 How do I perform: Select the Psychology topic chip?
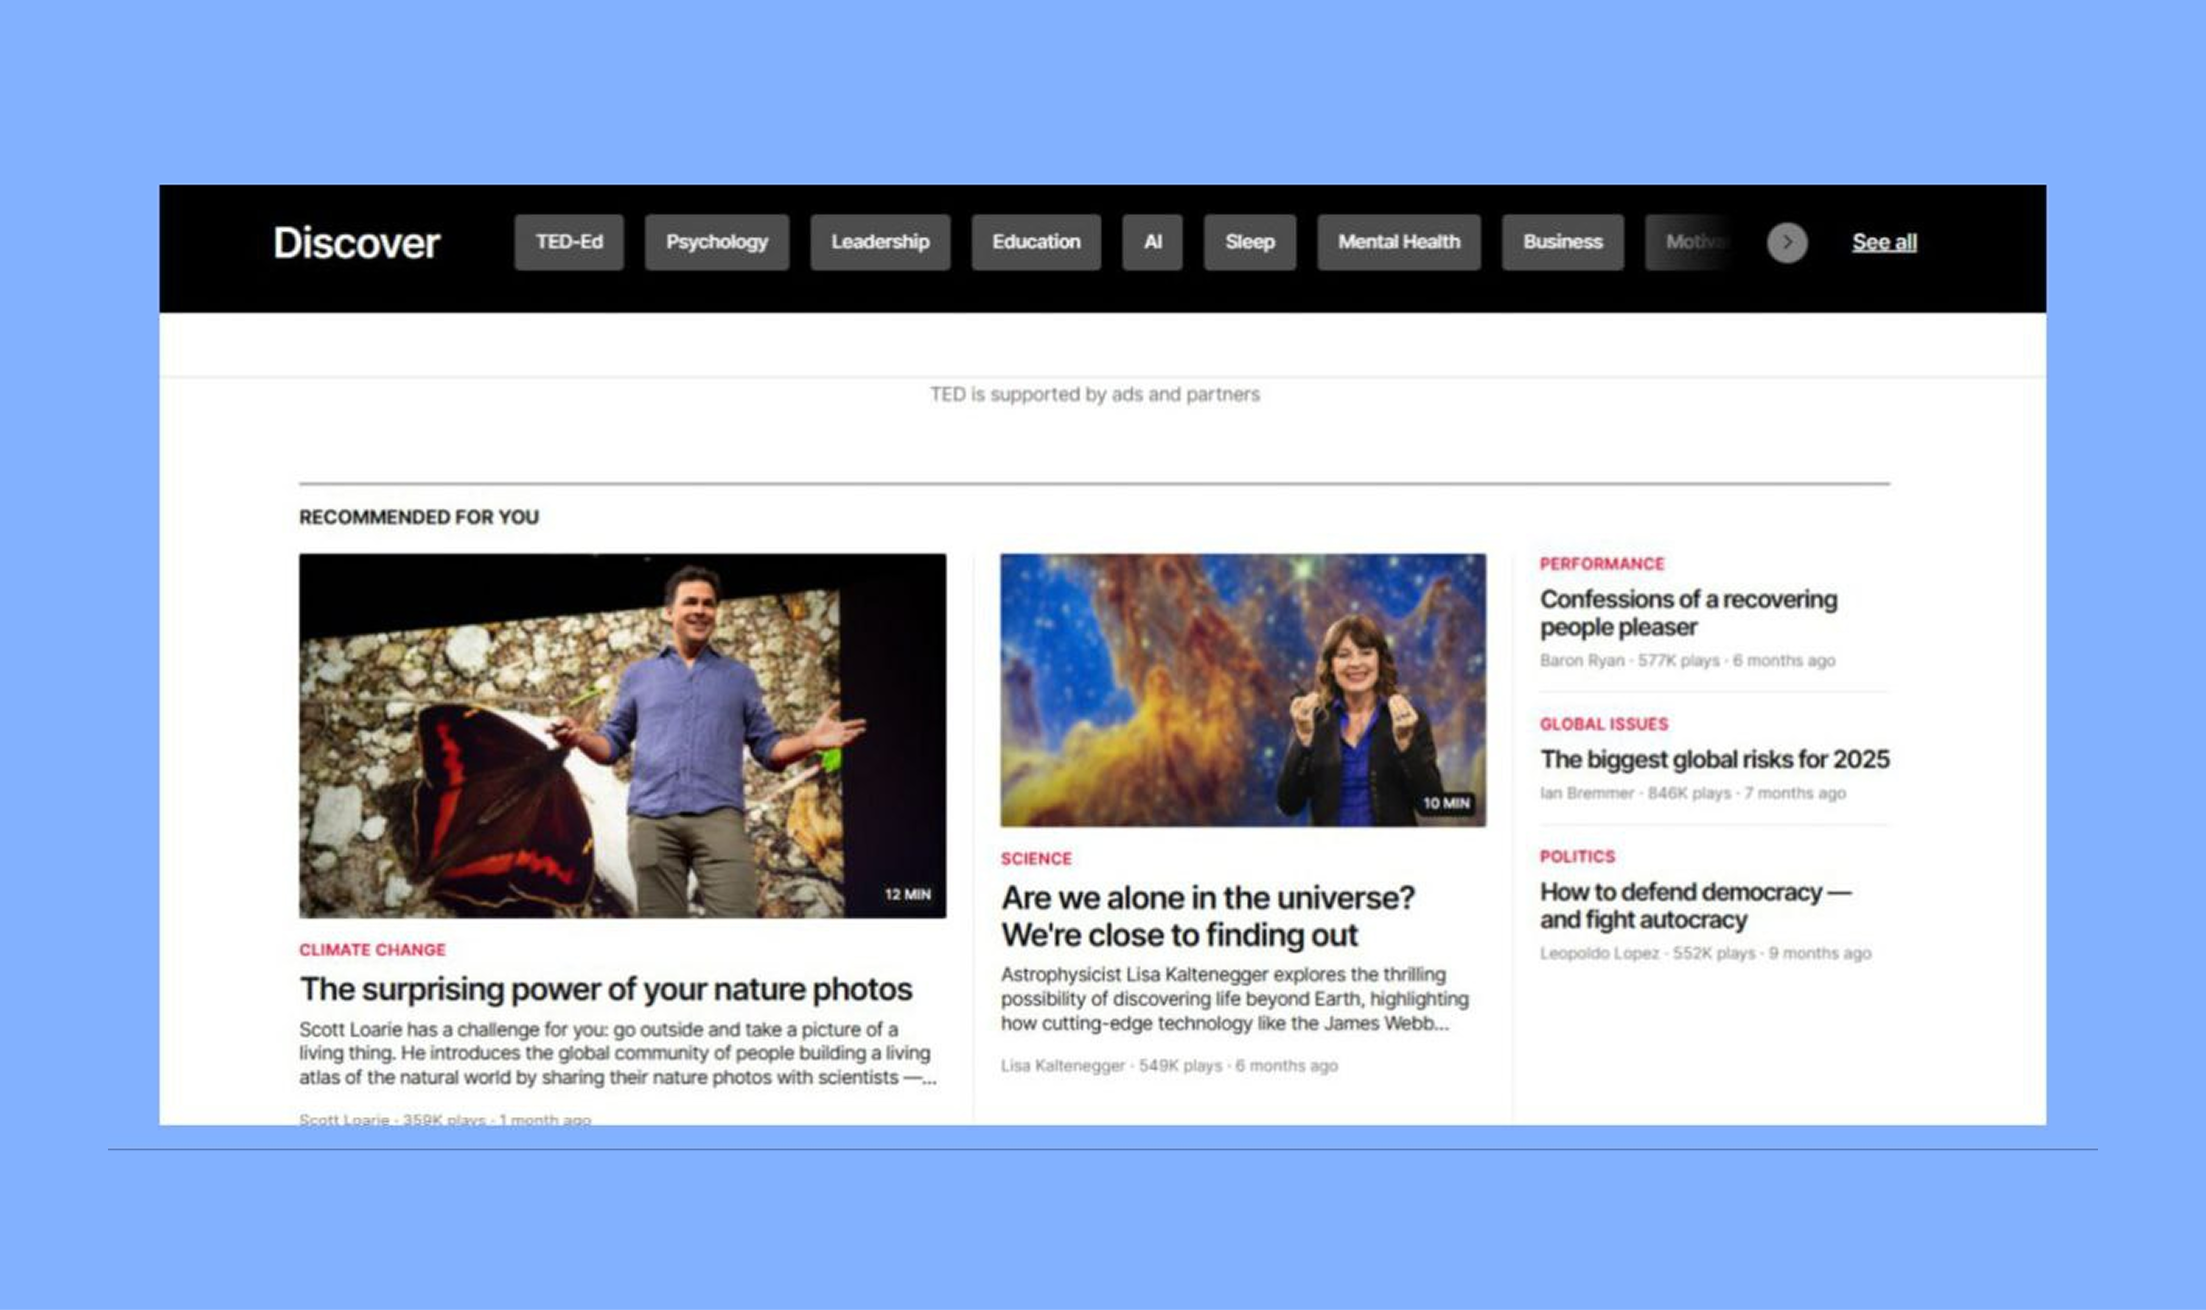(716, 243)
